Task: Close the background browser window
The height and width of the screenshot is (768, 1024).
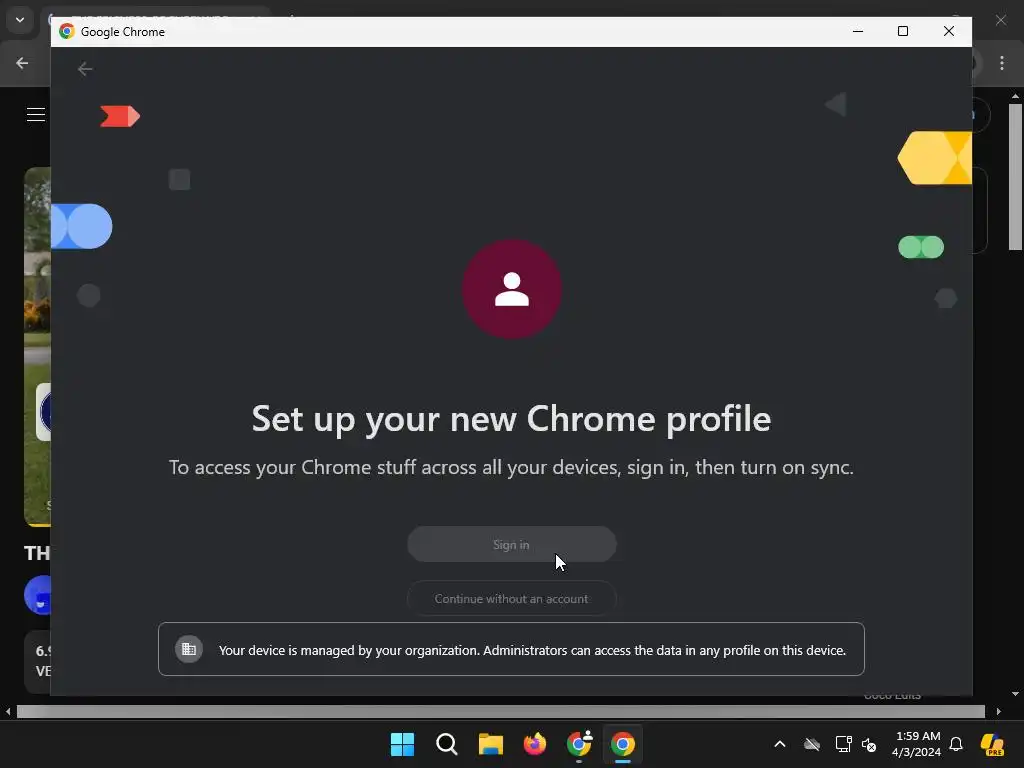Action: click(x=1000, y=20)
